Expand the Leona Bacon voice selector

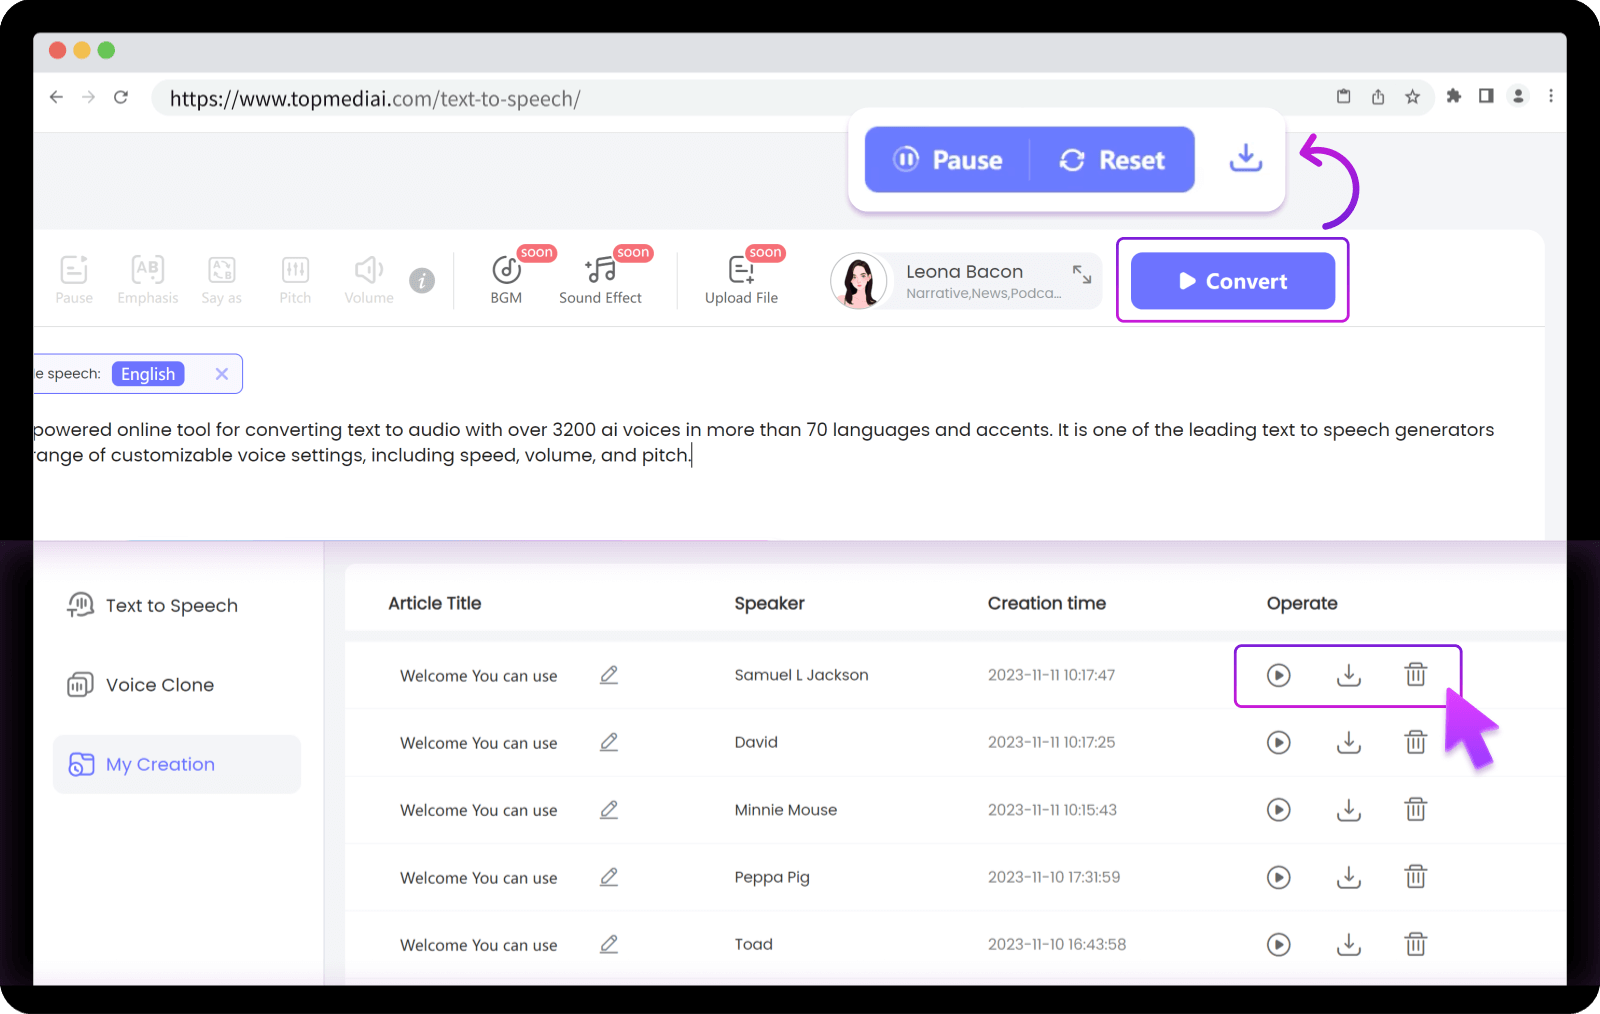coord(1082,273)
